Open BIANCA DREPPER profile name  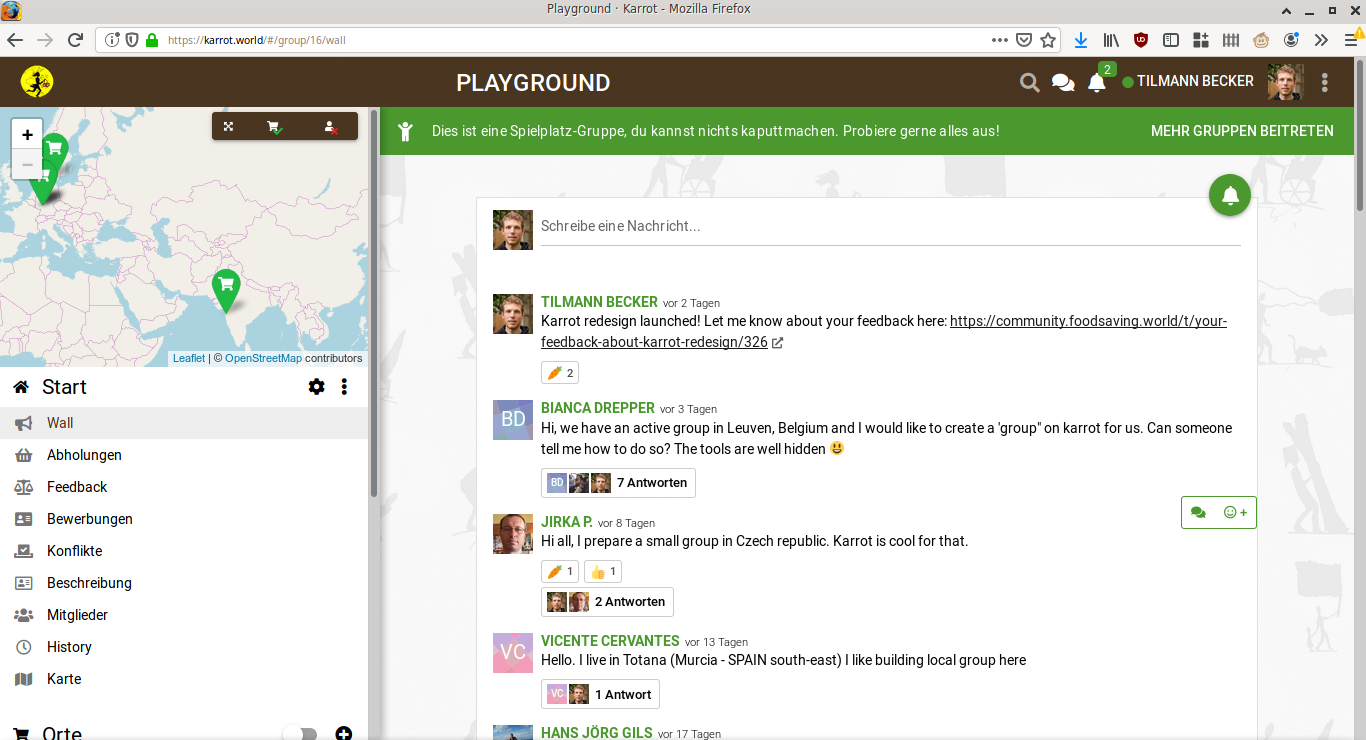coord(598,408)
